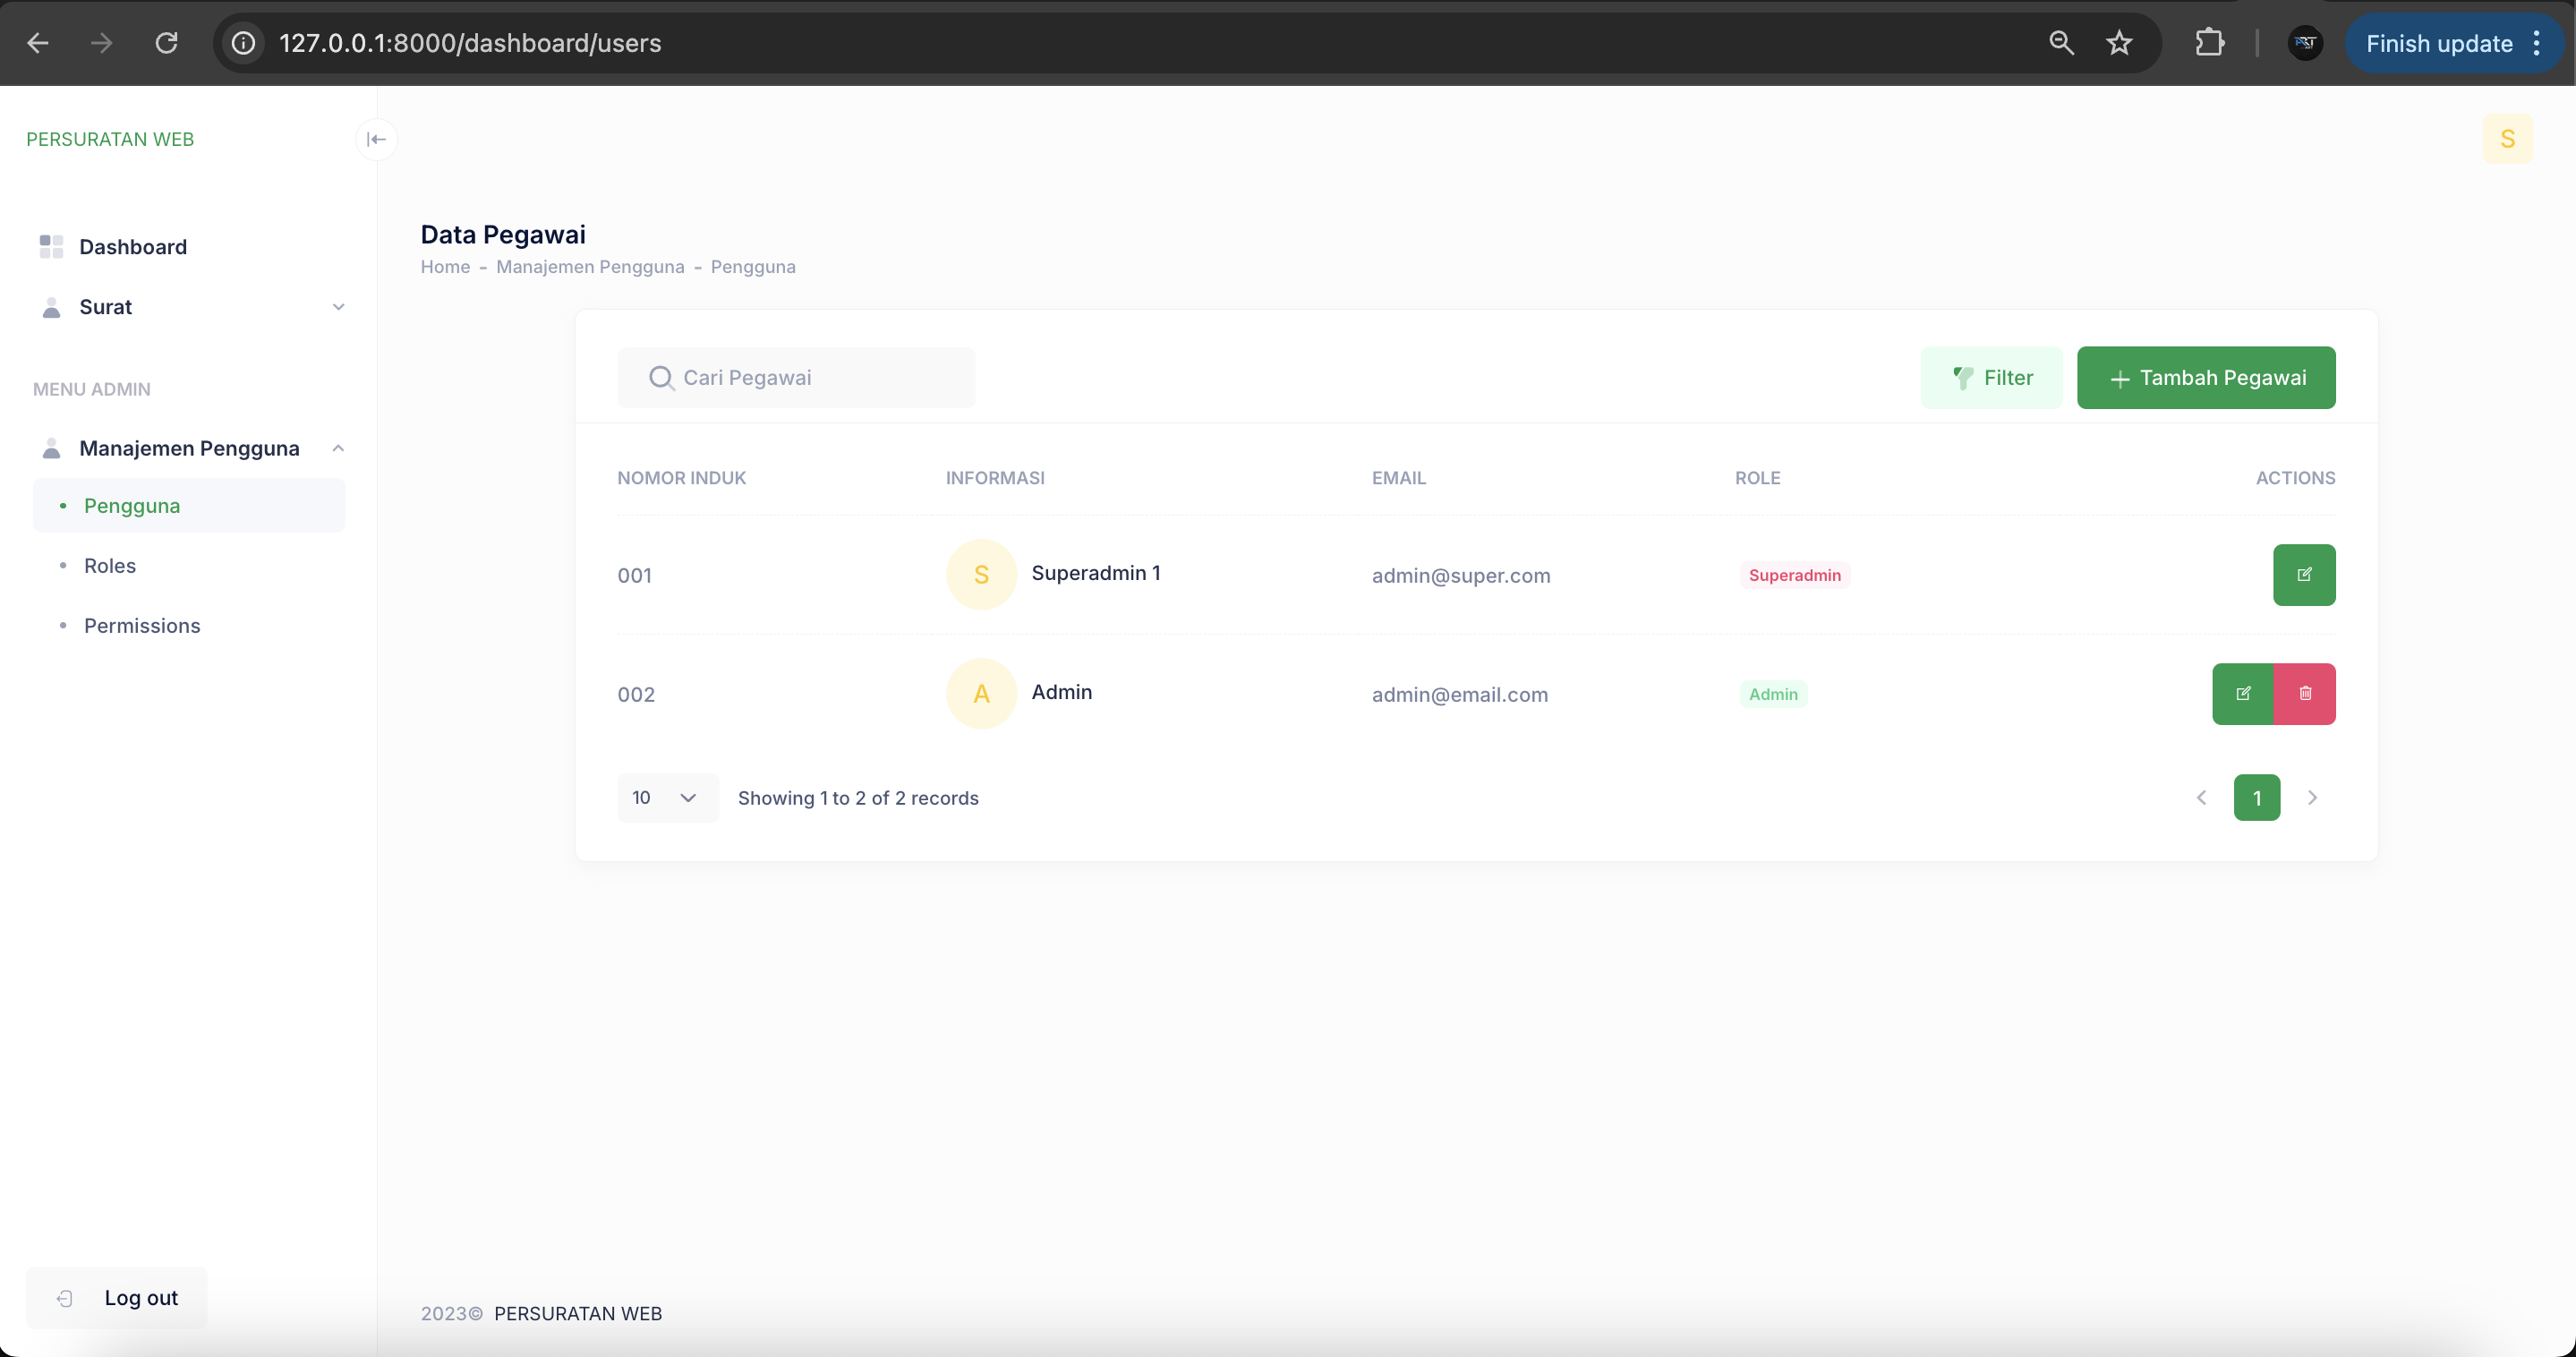The height and width of the screenshot is (1357, 2576).
Task: Open Roles submenu item
Action: tap(110, 565)
